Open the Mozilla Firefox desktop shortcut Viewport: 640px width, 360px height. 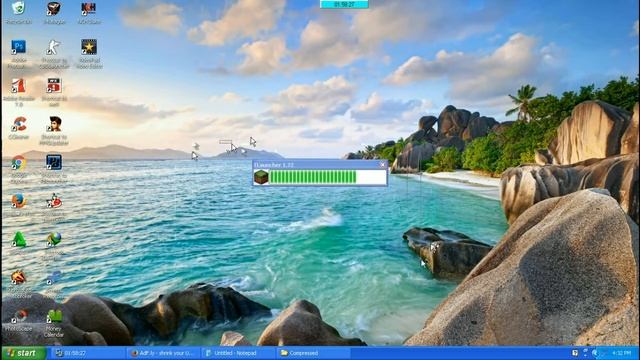(x=18, y=201)
